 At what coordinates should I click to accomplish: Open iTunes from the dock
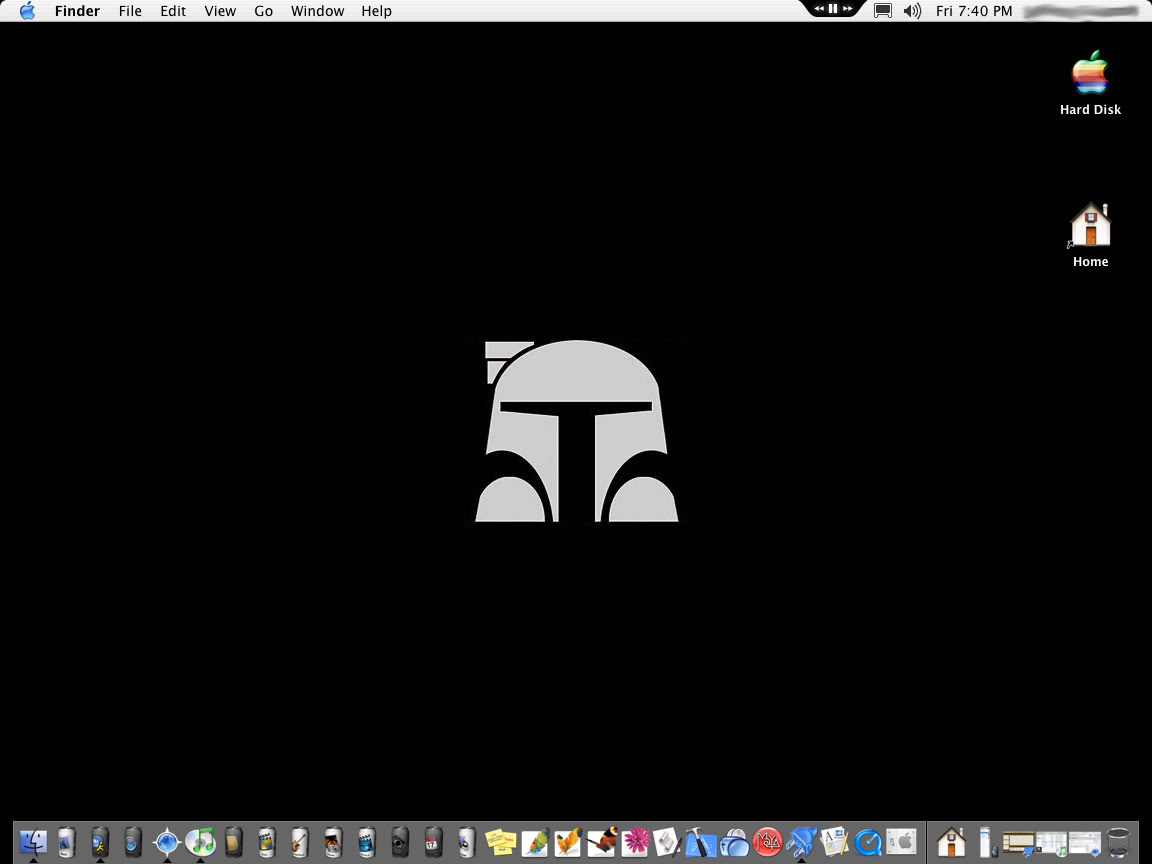point(200,842)
